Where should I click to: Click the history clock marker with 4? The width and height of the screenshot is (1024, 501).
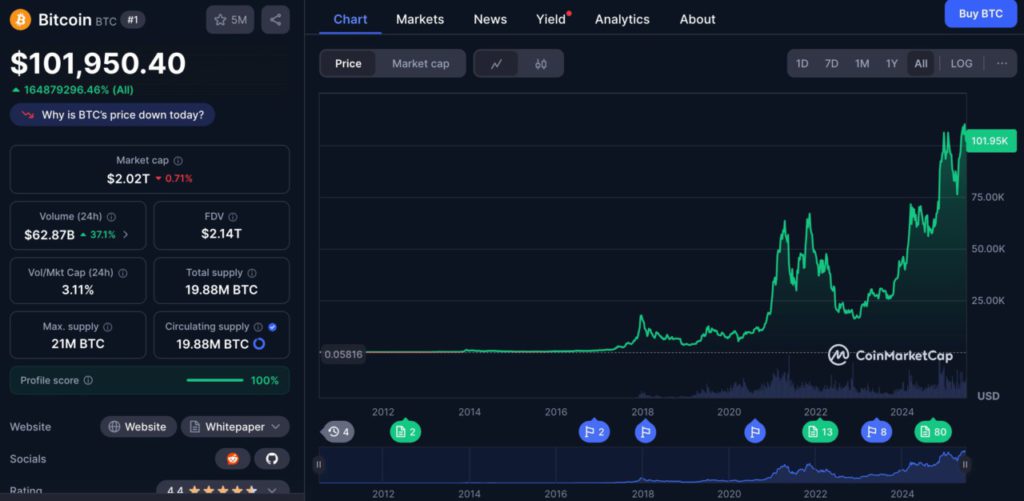[338, 432]
